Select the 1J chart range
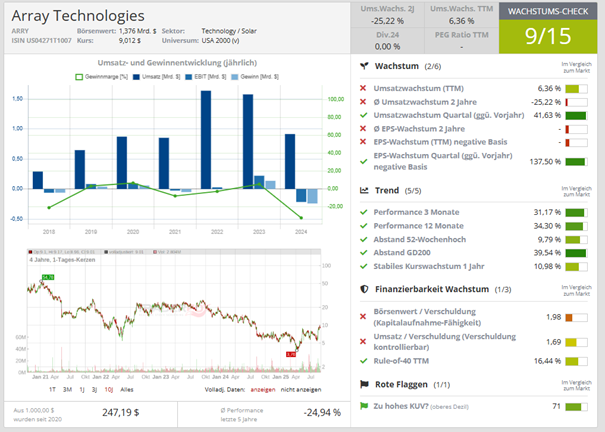The image size is (605, 432). tap(82, 390)
